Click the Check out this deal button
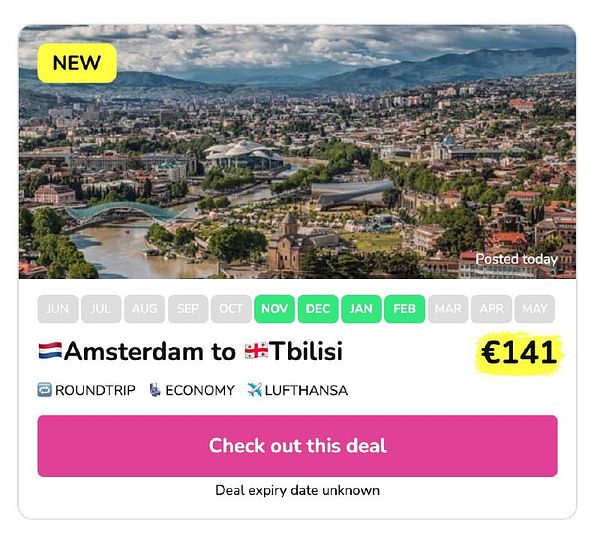The height and width of the screenshot is (546, 600). tap(297, 446)
